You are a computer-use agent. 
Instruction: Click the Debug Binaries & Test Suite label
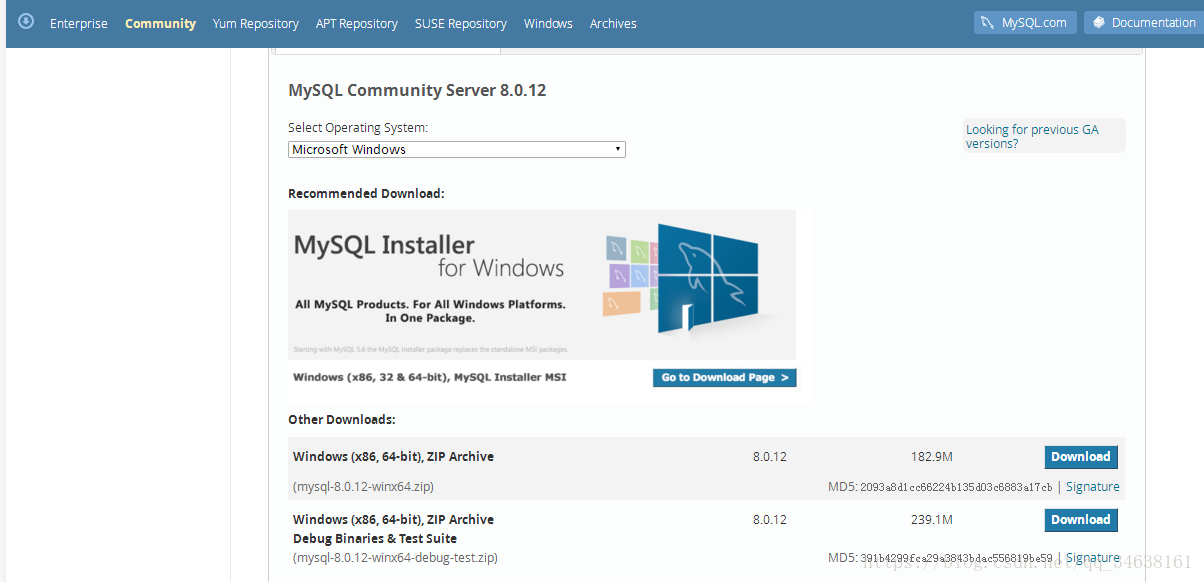(x=375, y=539)
